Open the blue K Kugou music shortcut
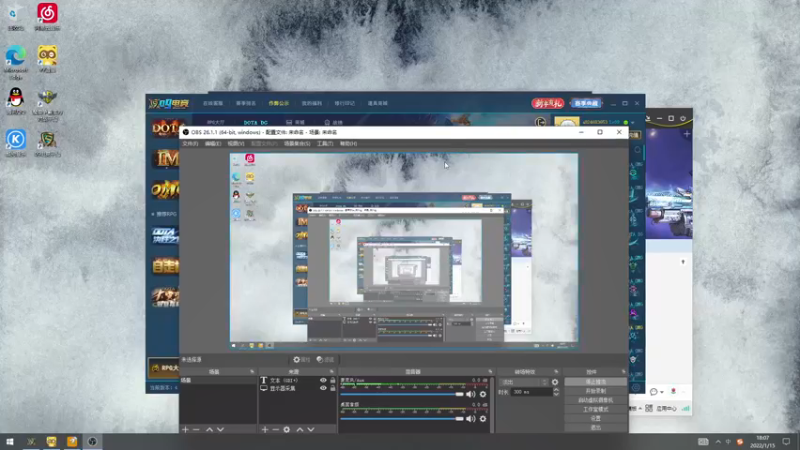This screenshot has height=450, width=800. coord(16,142)
